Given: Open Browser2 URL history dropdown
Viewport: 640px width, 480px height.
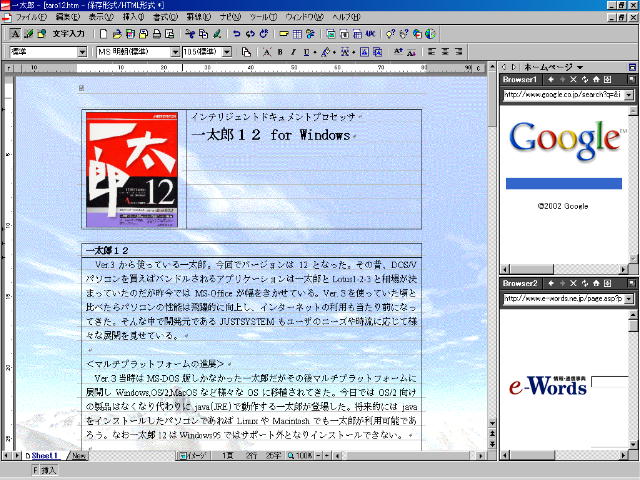Looking at the screenshot, I should click(x=629, y=299).
